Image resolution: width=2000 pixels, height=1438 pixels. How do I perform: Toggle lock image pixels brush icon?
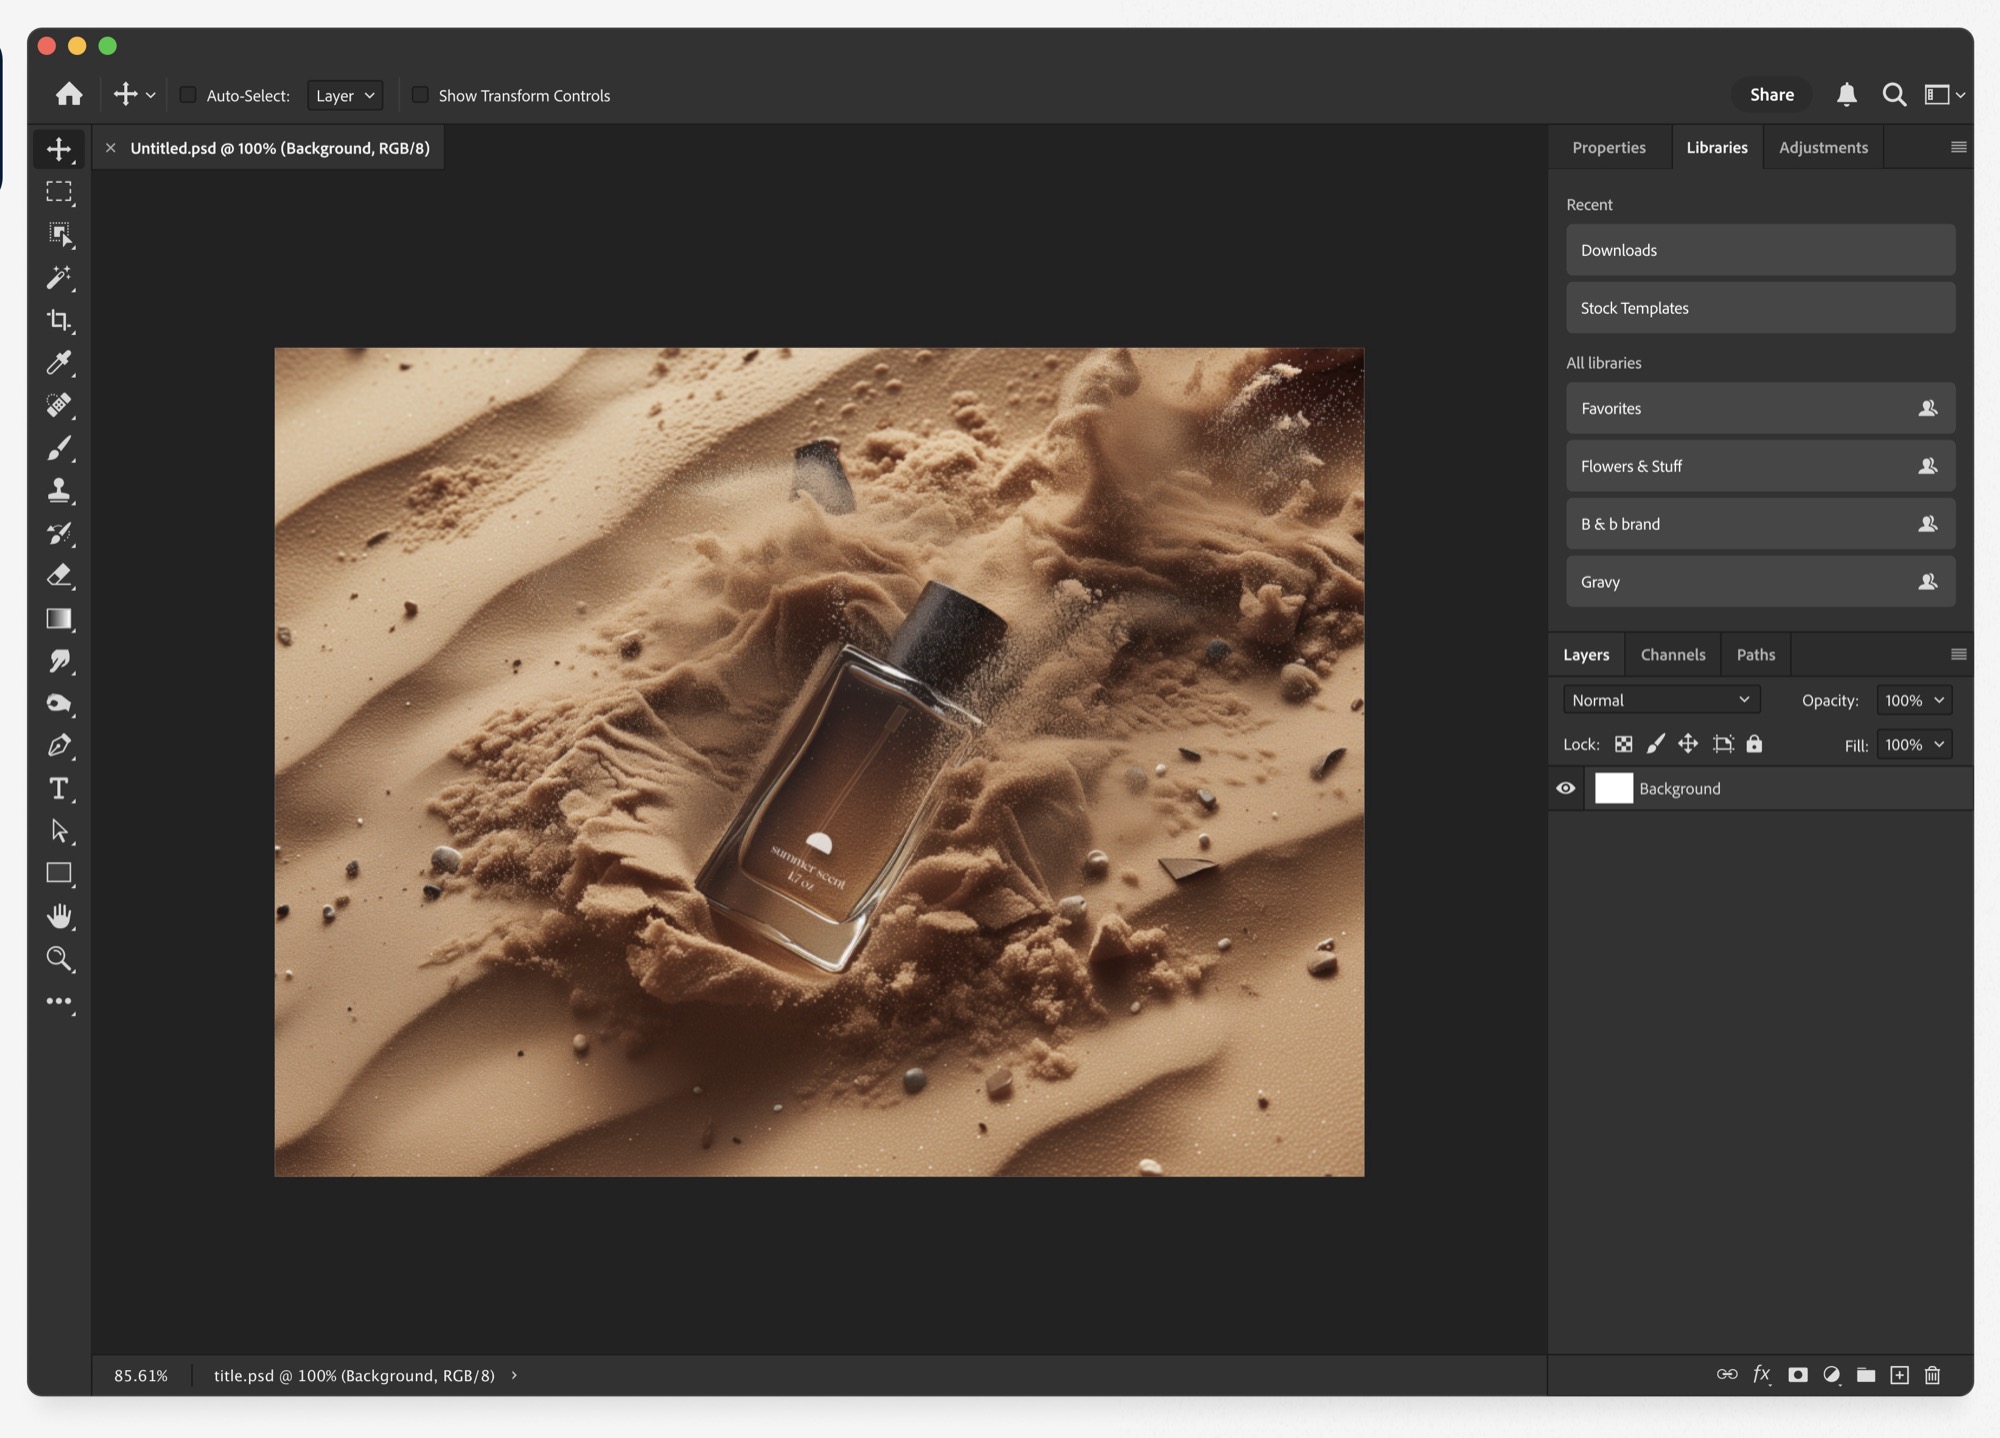point(1656,744)
